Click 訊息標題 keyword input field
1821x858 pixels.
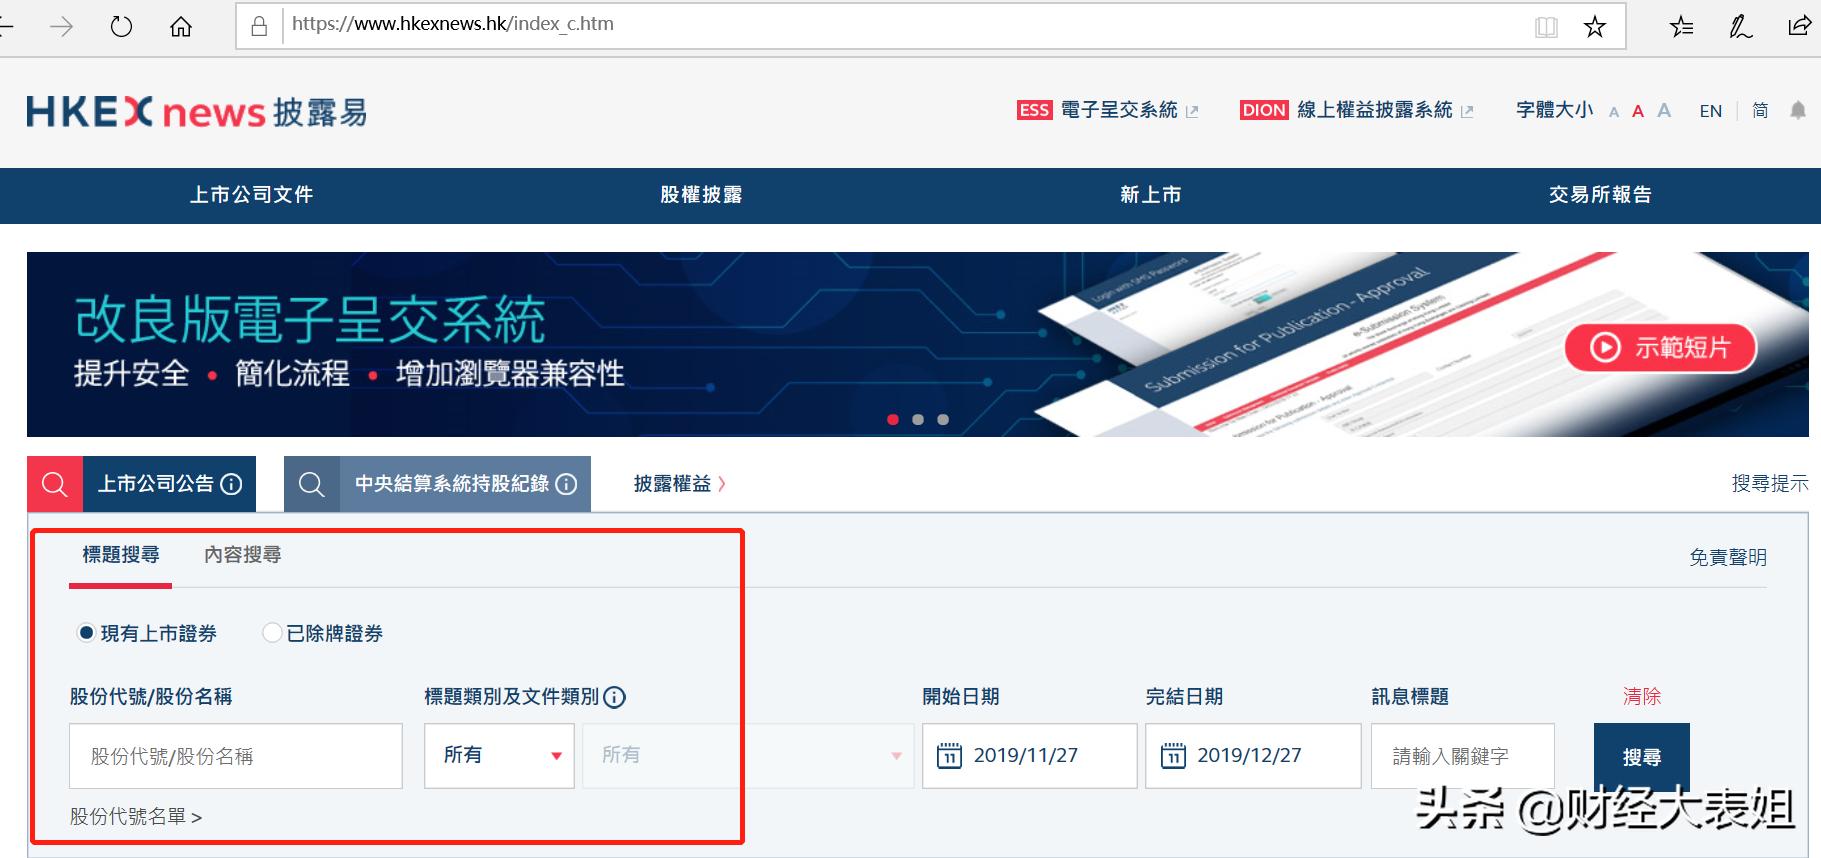pos(1463,756)
